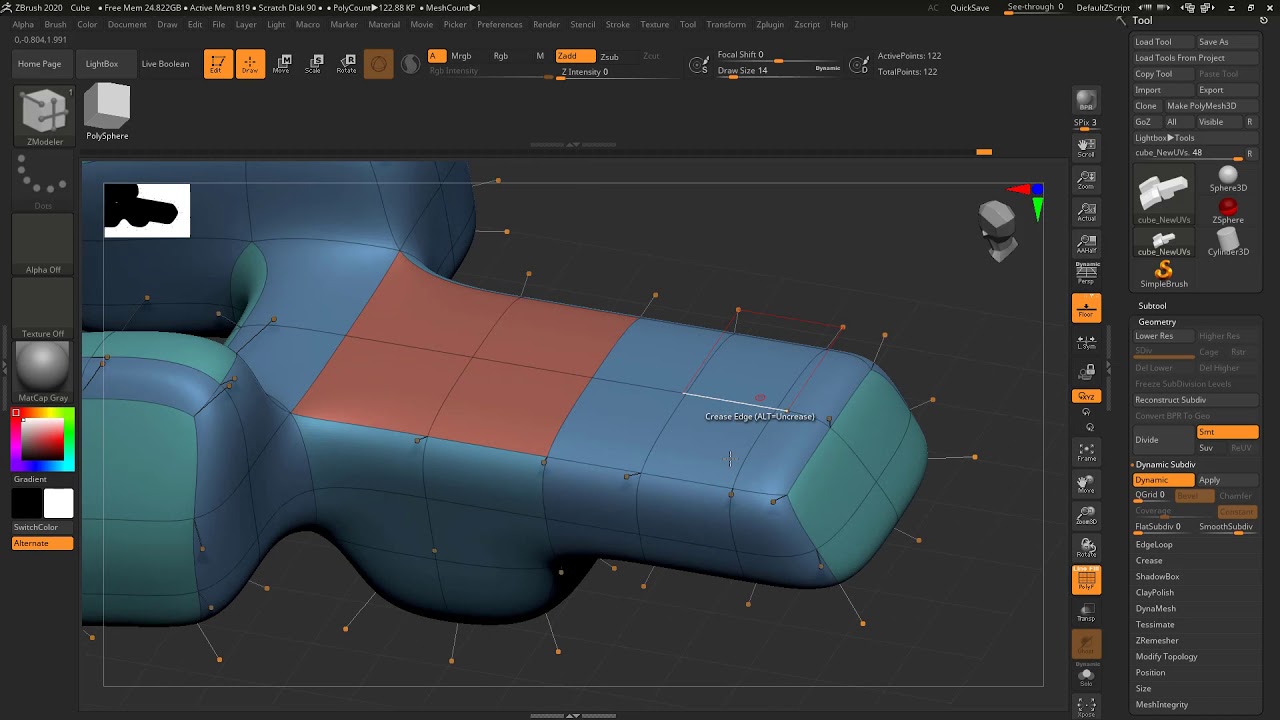Click the Zoom3D icon
This screenshot has height=720, width=1280.
pyautogui.click(x=1086, y=516)
